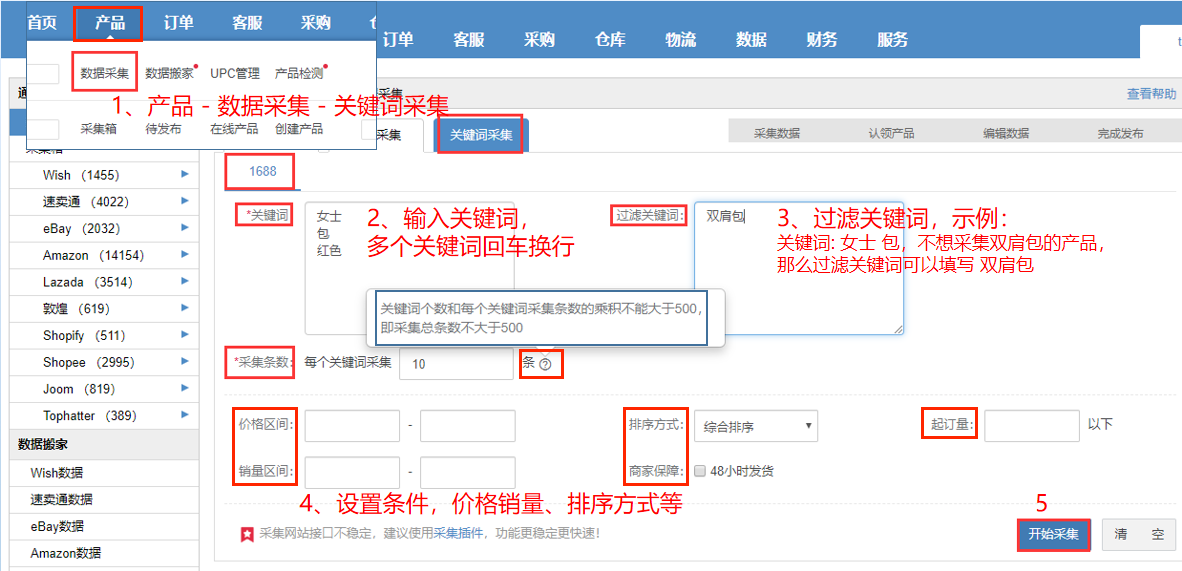Switch to the 关键词采集 tab
Screen dimensions: 1182x571
(482, 134)
